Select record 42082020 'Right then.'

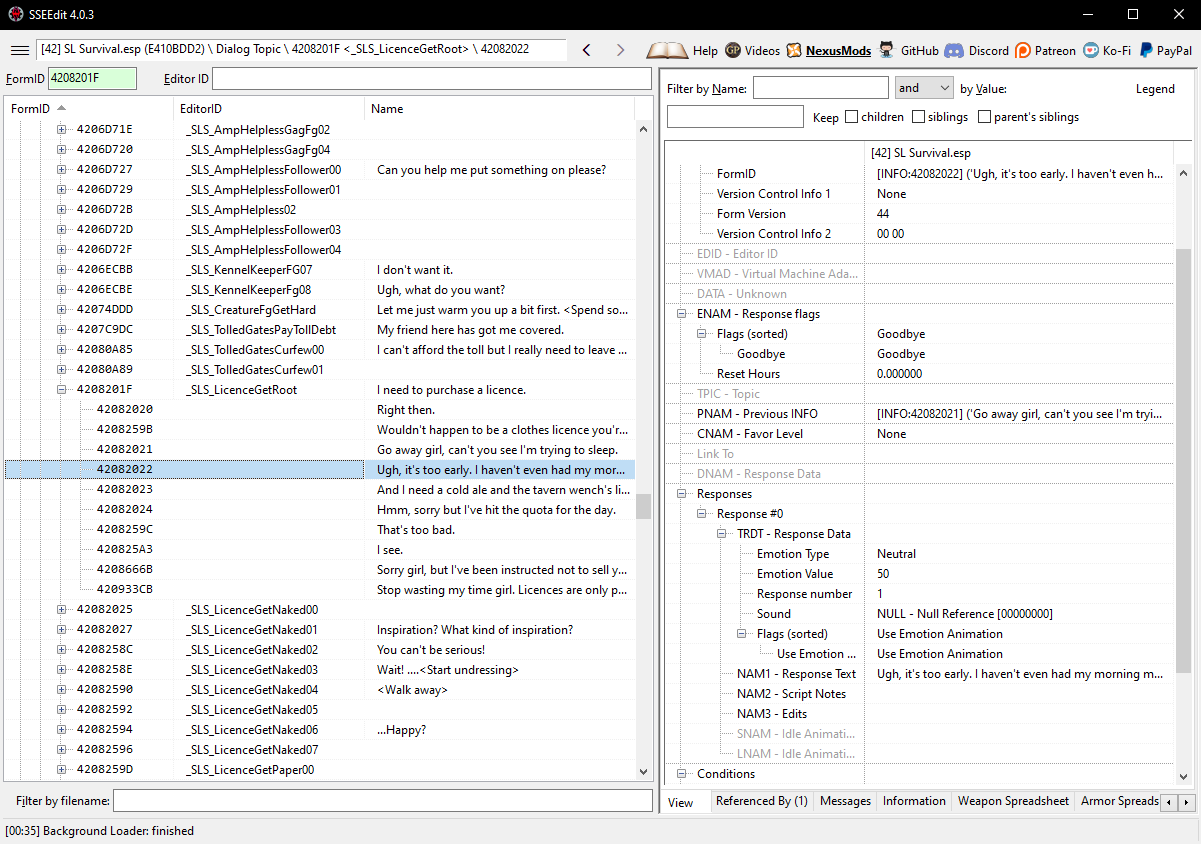[x=320, y=410]
